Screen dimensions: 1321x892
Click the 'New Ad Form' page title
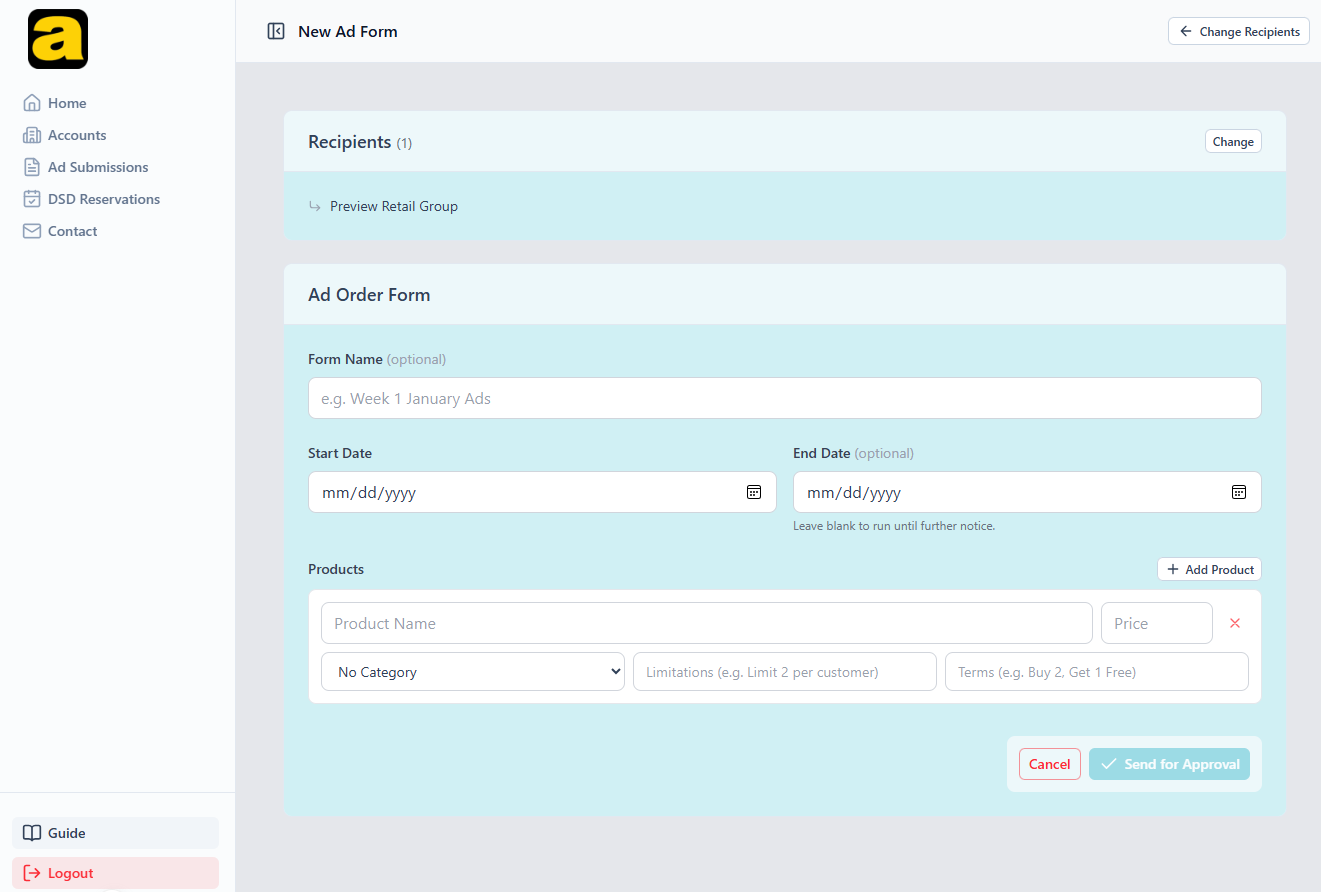click(348, 31)
